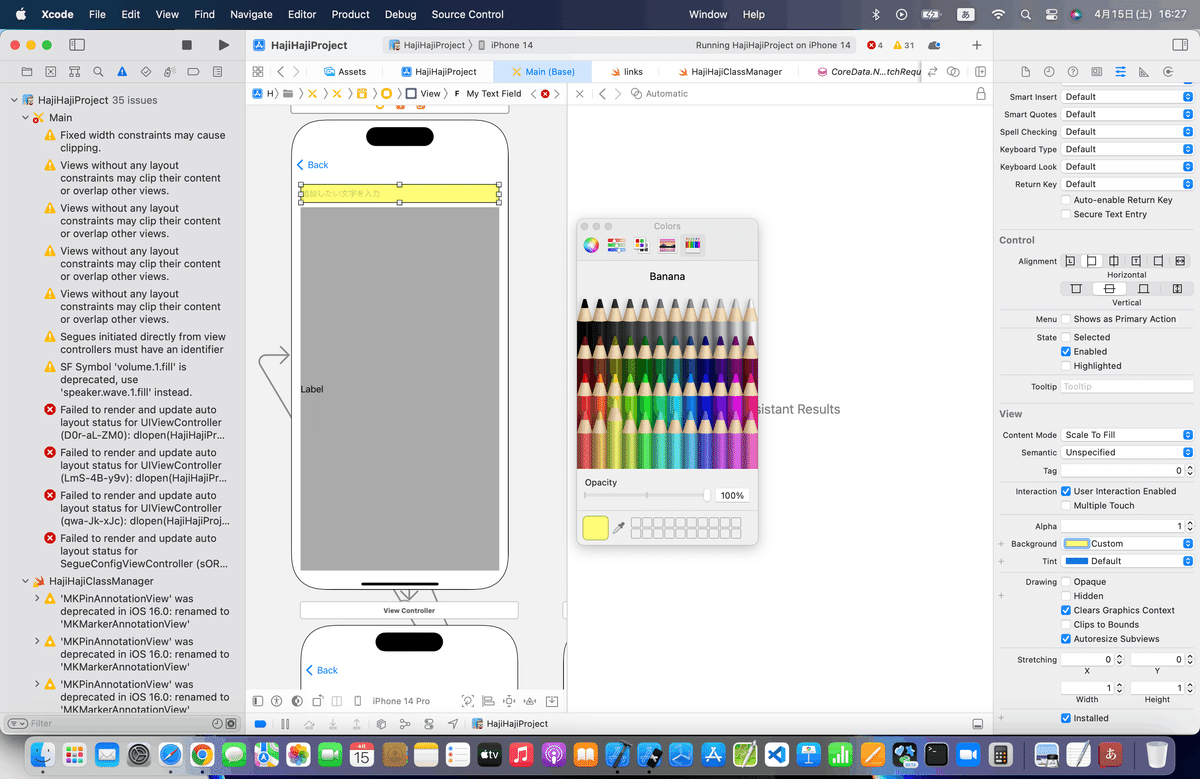Enable Multiple Touch checkbox
The width and height of the screenshot is (1200, 779).
[1066, 506]
